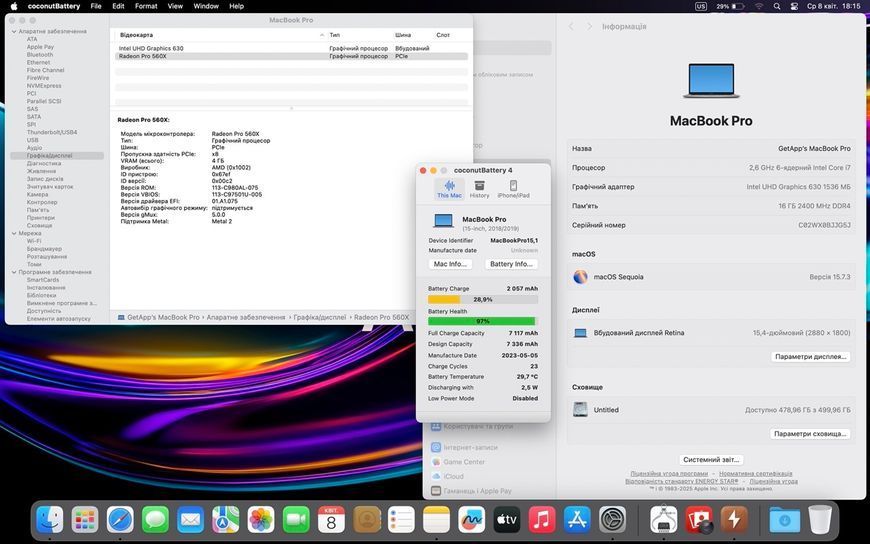Open Notes from the Dock
Screen dimensions: 870x544
436,520
